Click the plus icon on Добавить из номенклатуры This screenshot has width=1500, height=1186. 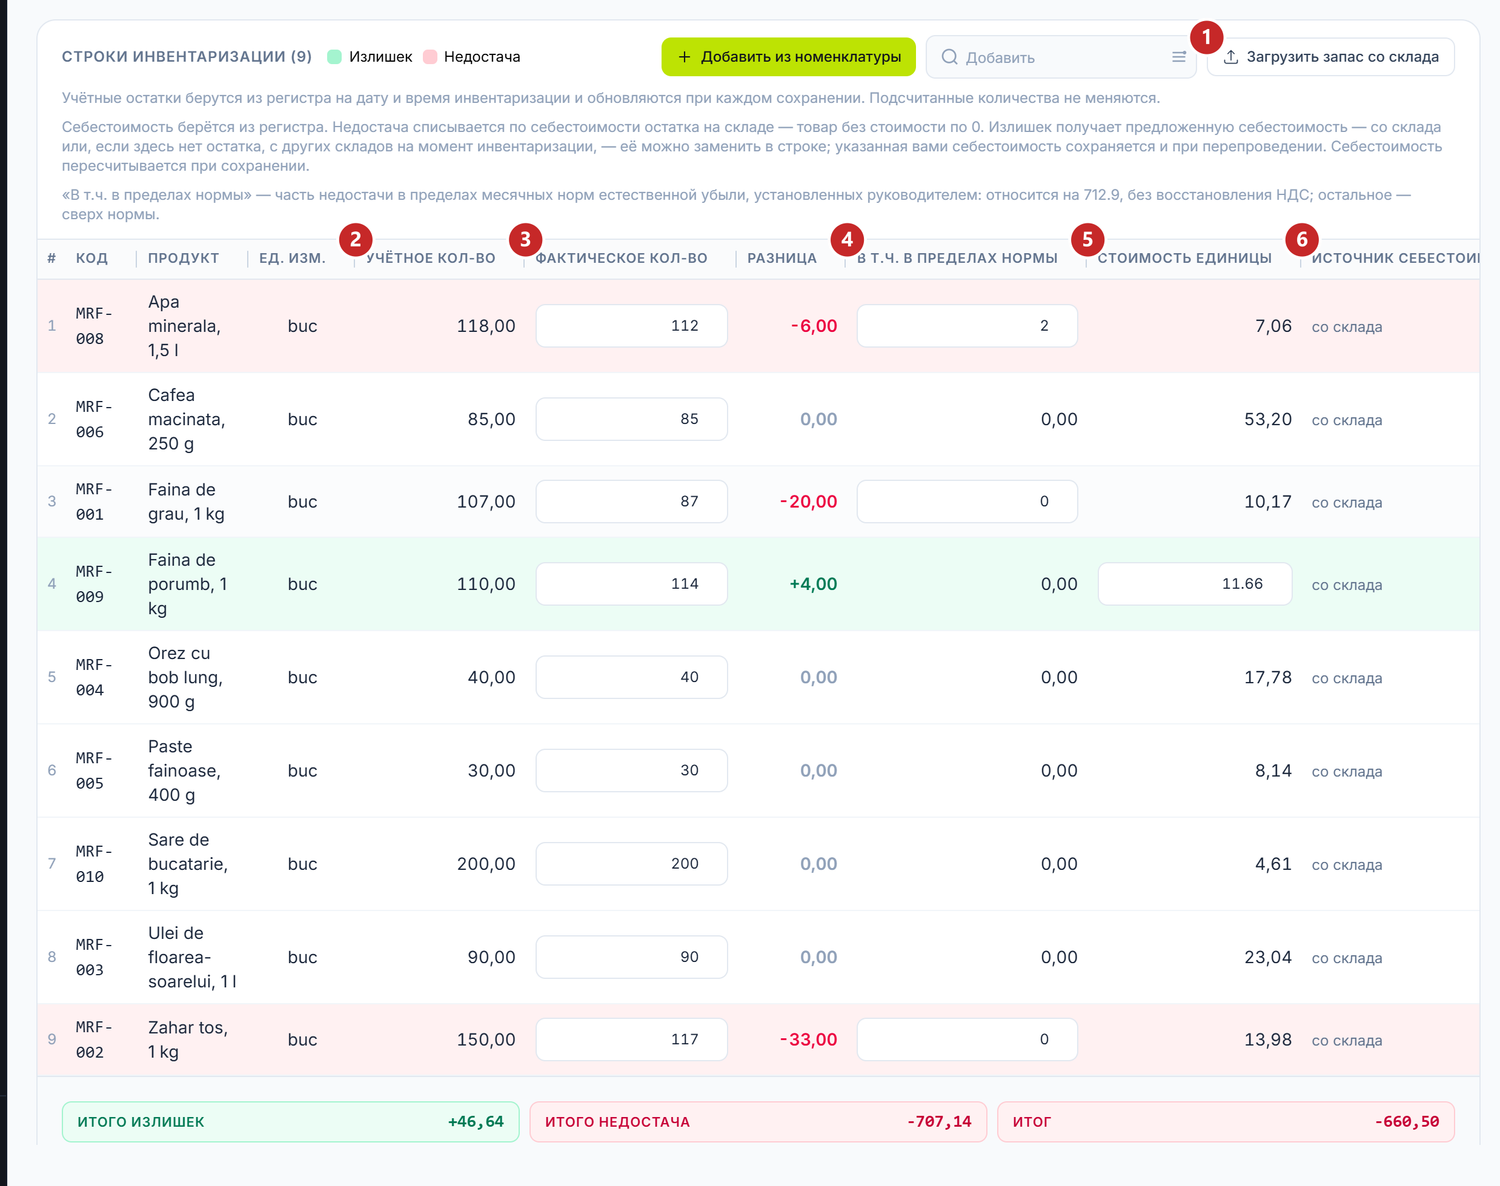(x=684, y=57)
